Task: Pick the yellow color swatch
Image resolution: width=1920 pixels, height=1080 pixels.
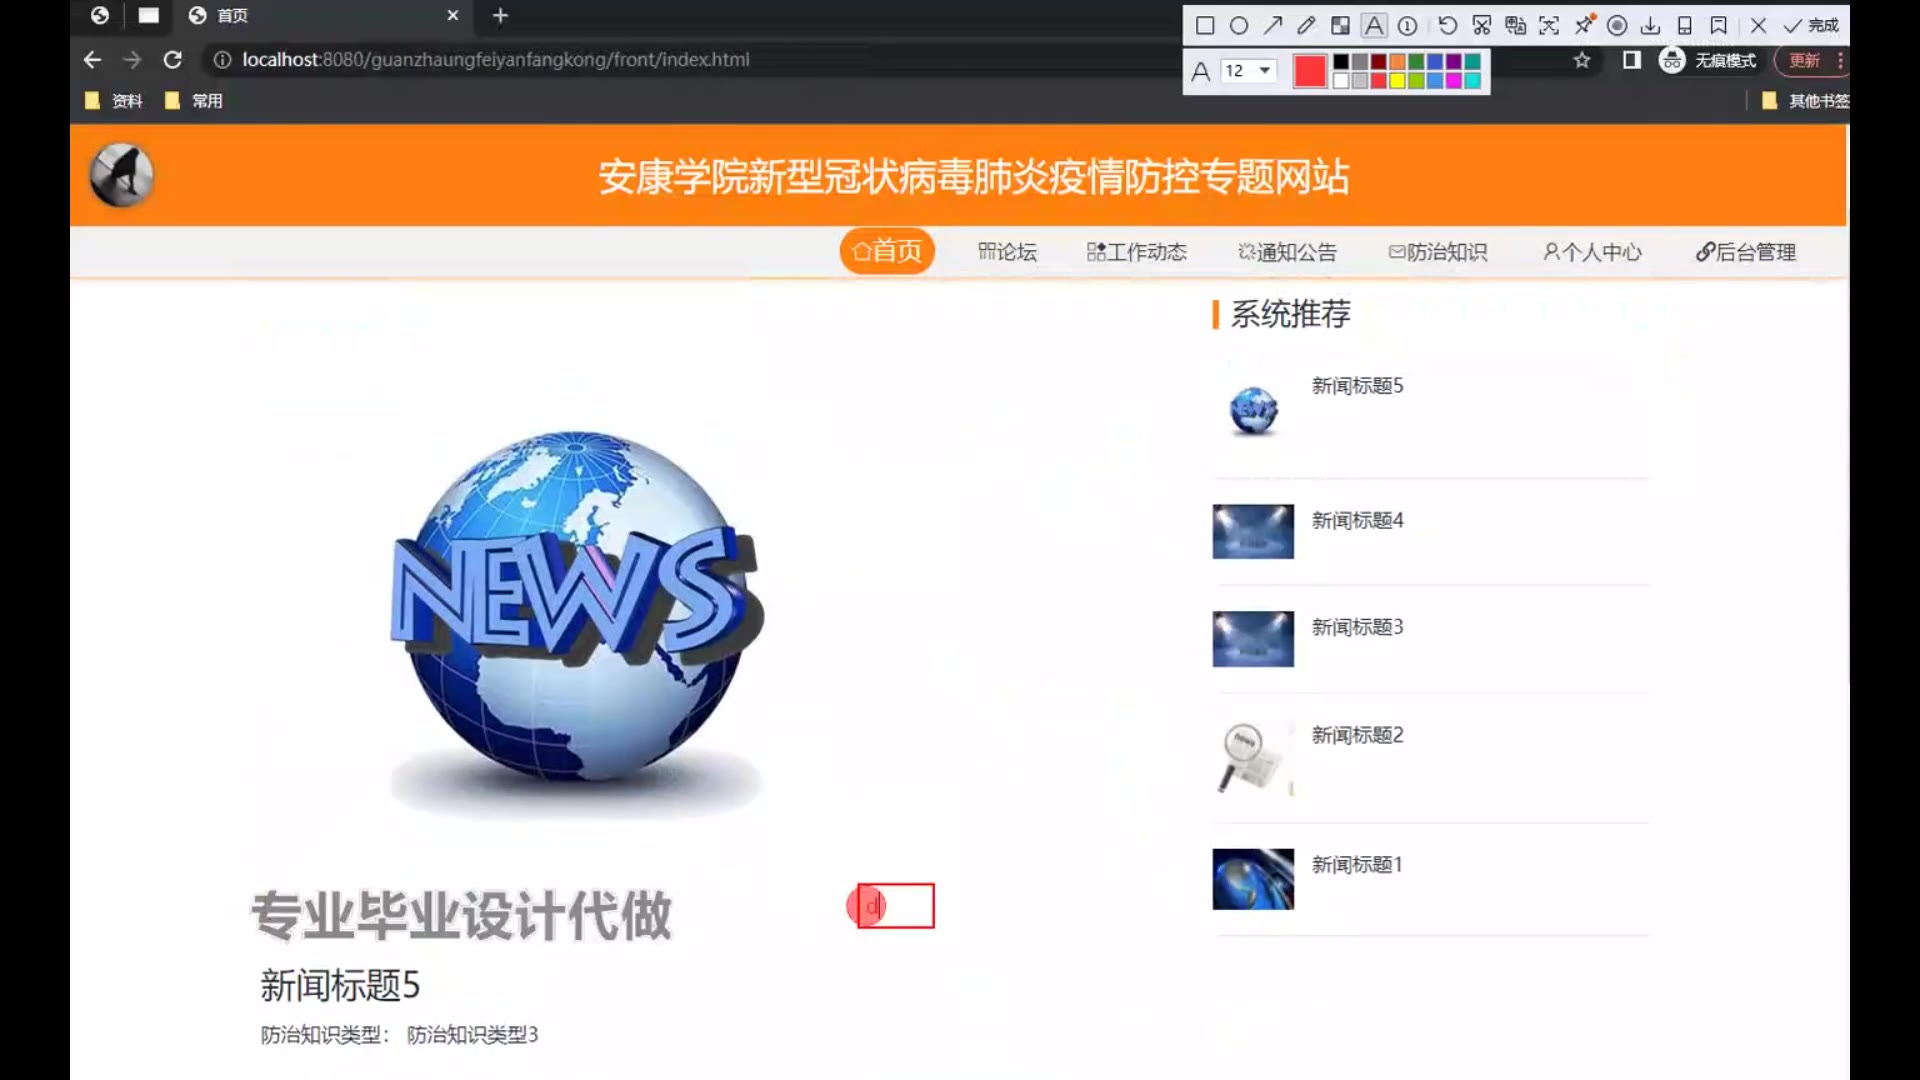Action: (1398, 81)
